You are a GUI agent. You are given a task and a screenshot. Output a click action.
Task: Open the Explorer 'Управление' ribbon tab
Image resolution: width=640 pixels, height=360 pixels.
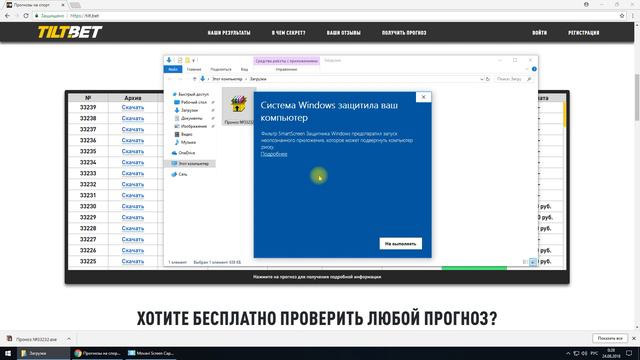click(x=286, y=69)
